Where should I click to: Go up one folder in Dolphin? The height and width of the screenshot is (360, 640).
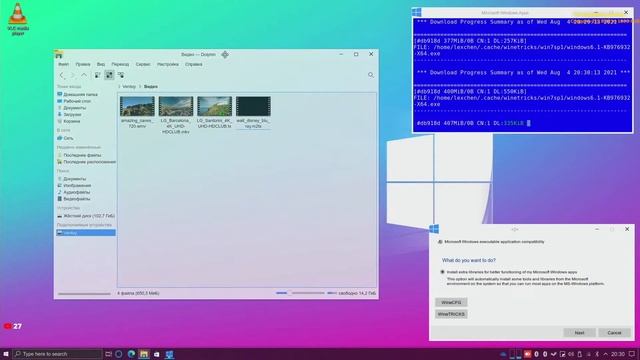[x=84, y=75]
